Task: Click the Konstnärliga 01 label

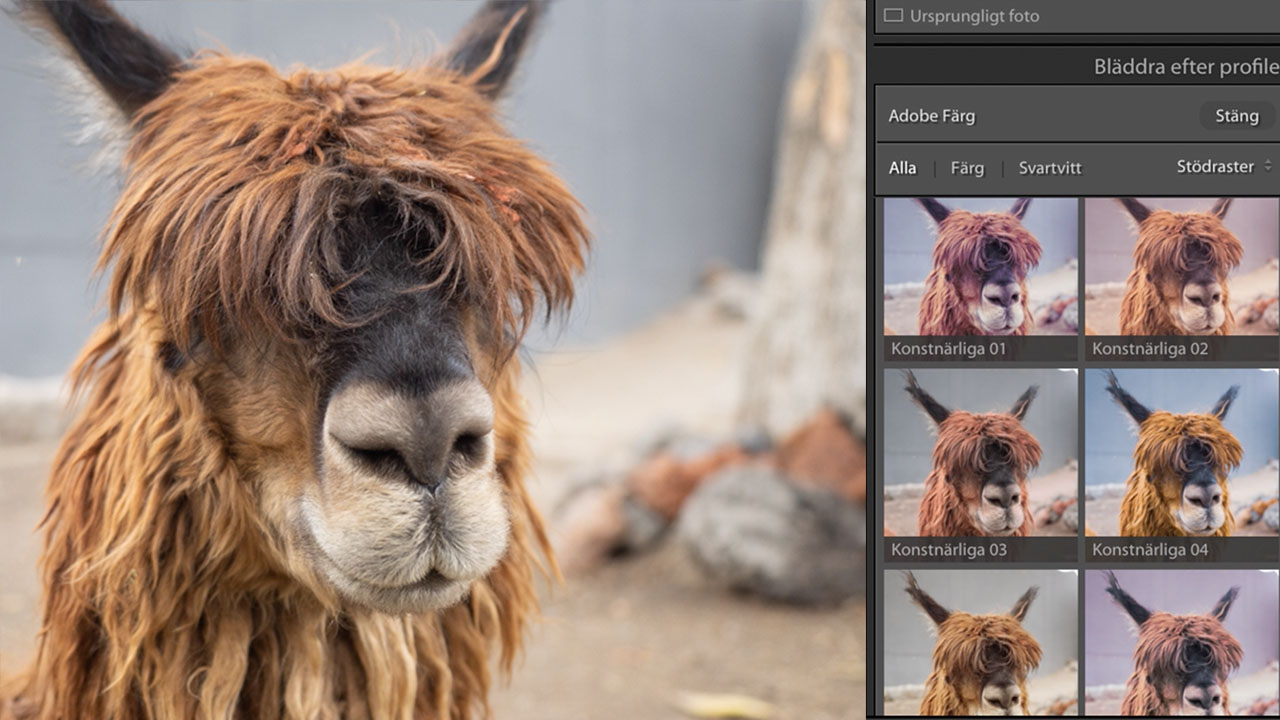Action: (x=948, y=349)
